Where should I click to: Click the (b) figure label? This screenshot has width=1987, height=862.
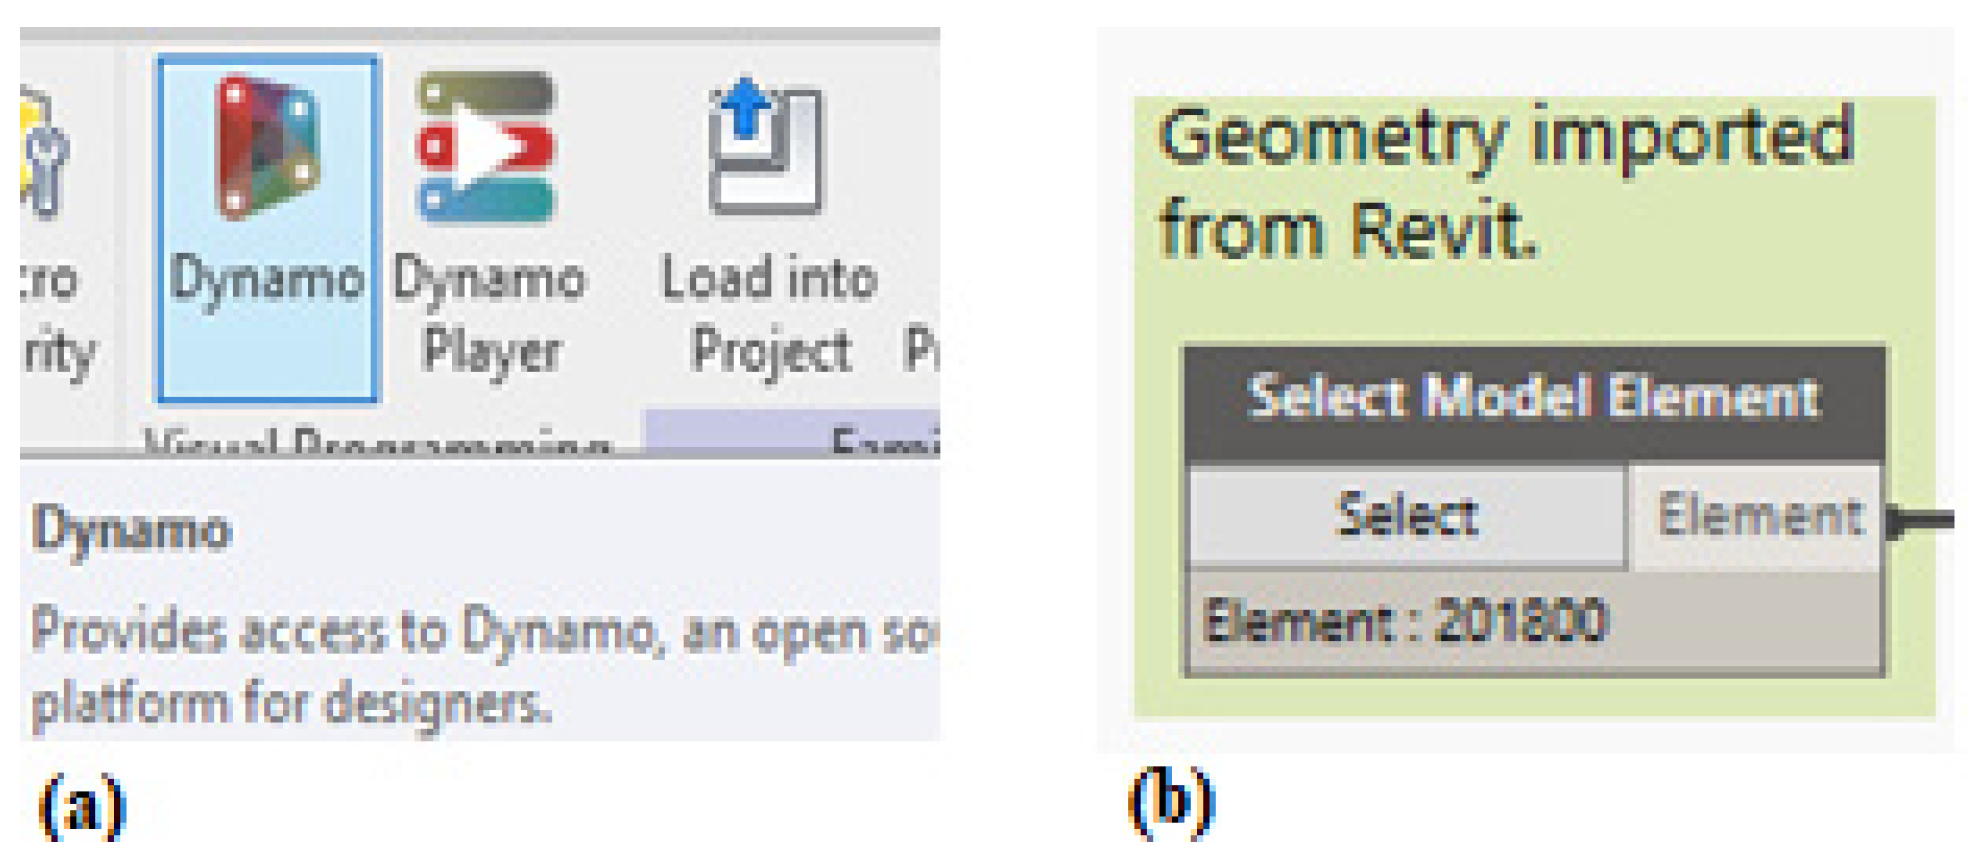1170,801
